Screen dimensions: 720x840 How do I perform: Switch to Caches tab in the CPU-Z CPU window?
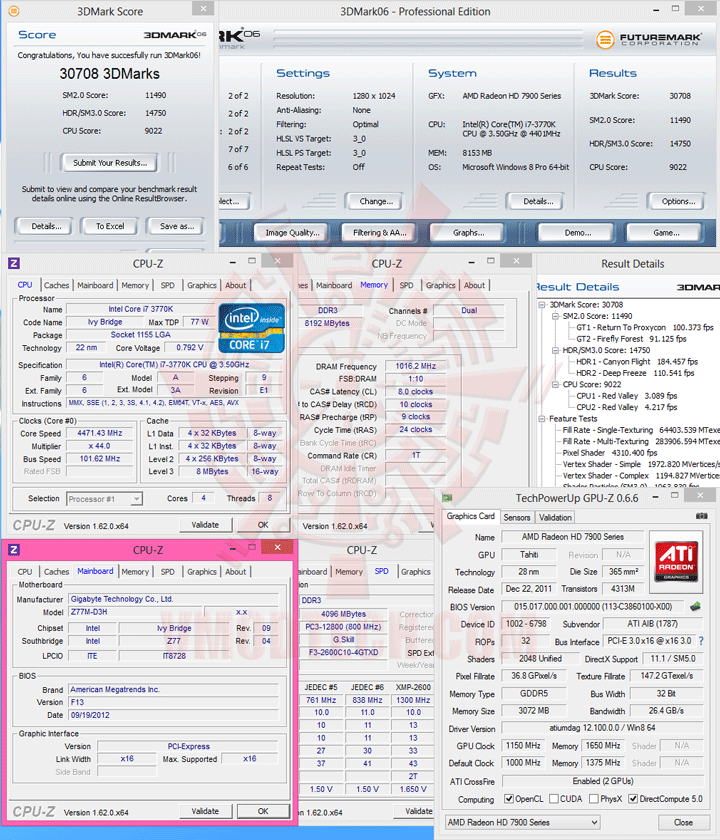click(56, 286)
